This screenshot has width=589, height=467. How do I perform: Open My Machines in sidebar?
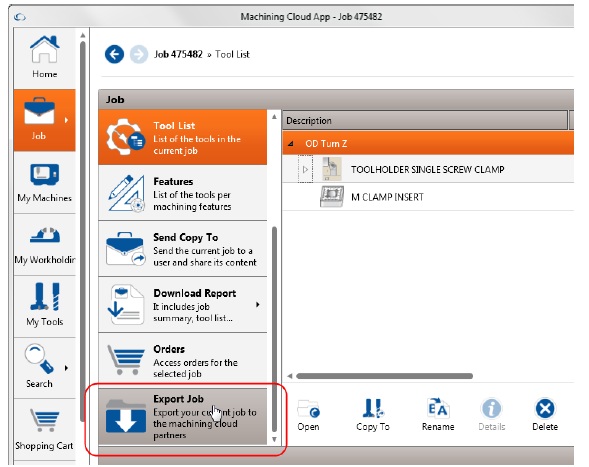(x=44, y=183)
